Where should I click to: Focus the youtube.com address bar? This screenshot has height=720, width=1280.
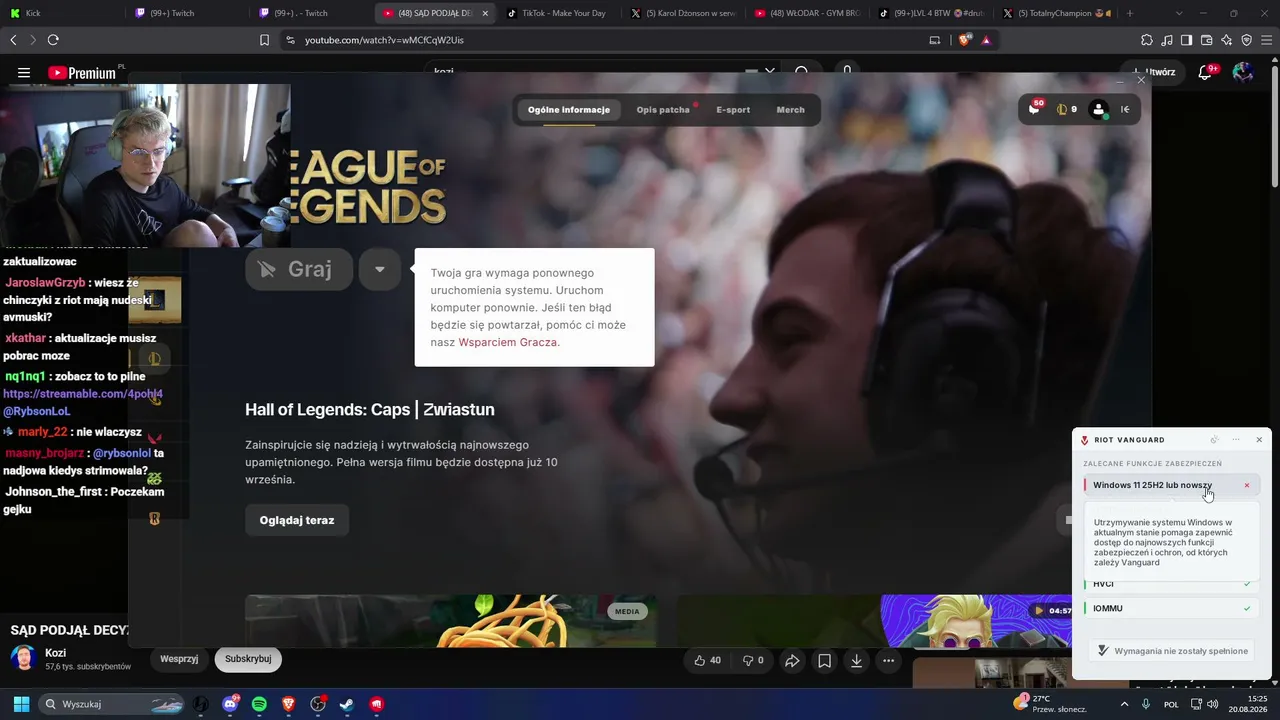point(600,40)
